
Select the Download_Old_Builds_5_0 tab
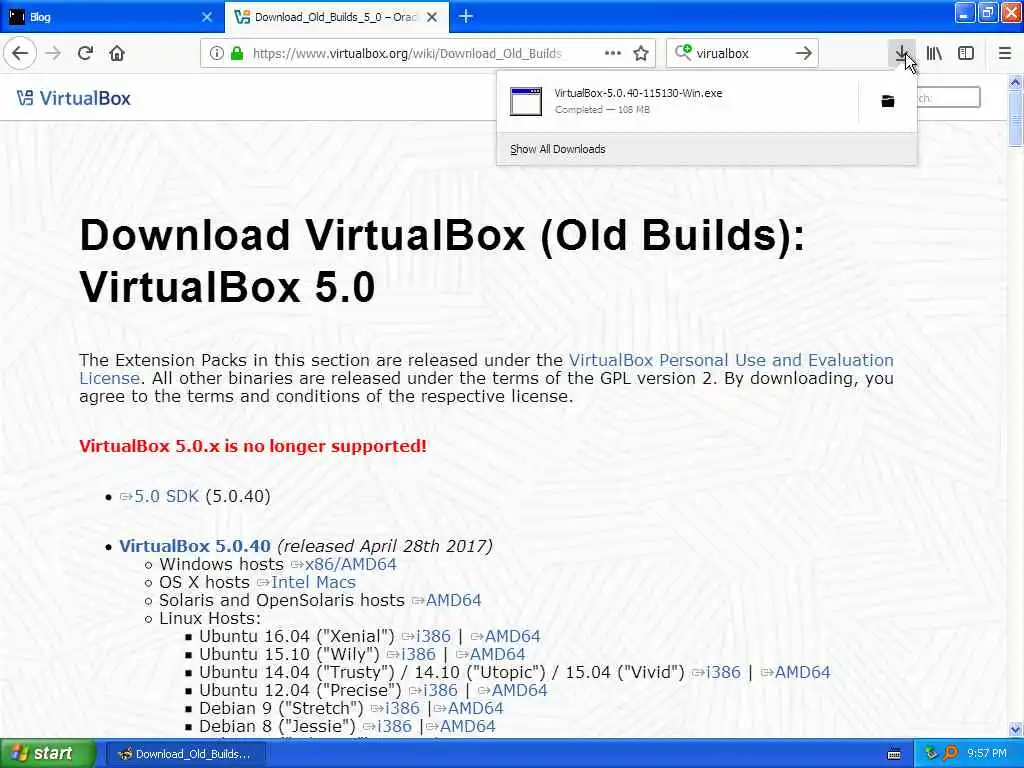pyautogui.click(x=336, y=17)
